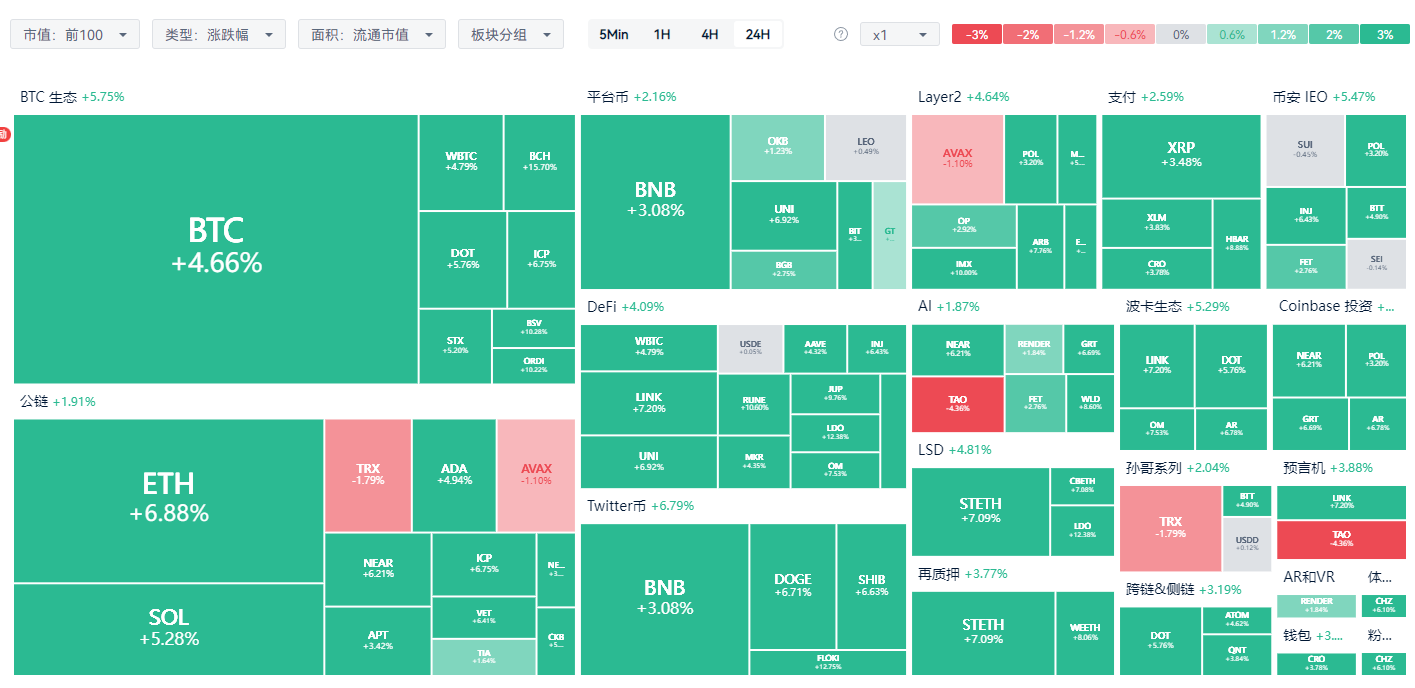Click the STX +5.20% tile

455,346
